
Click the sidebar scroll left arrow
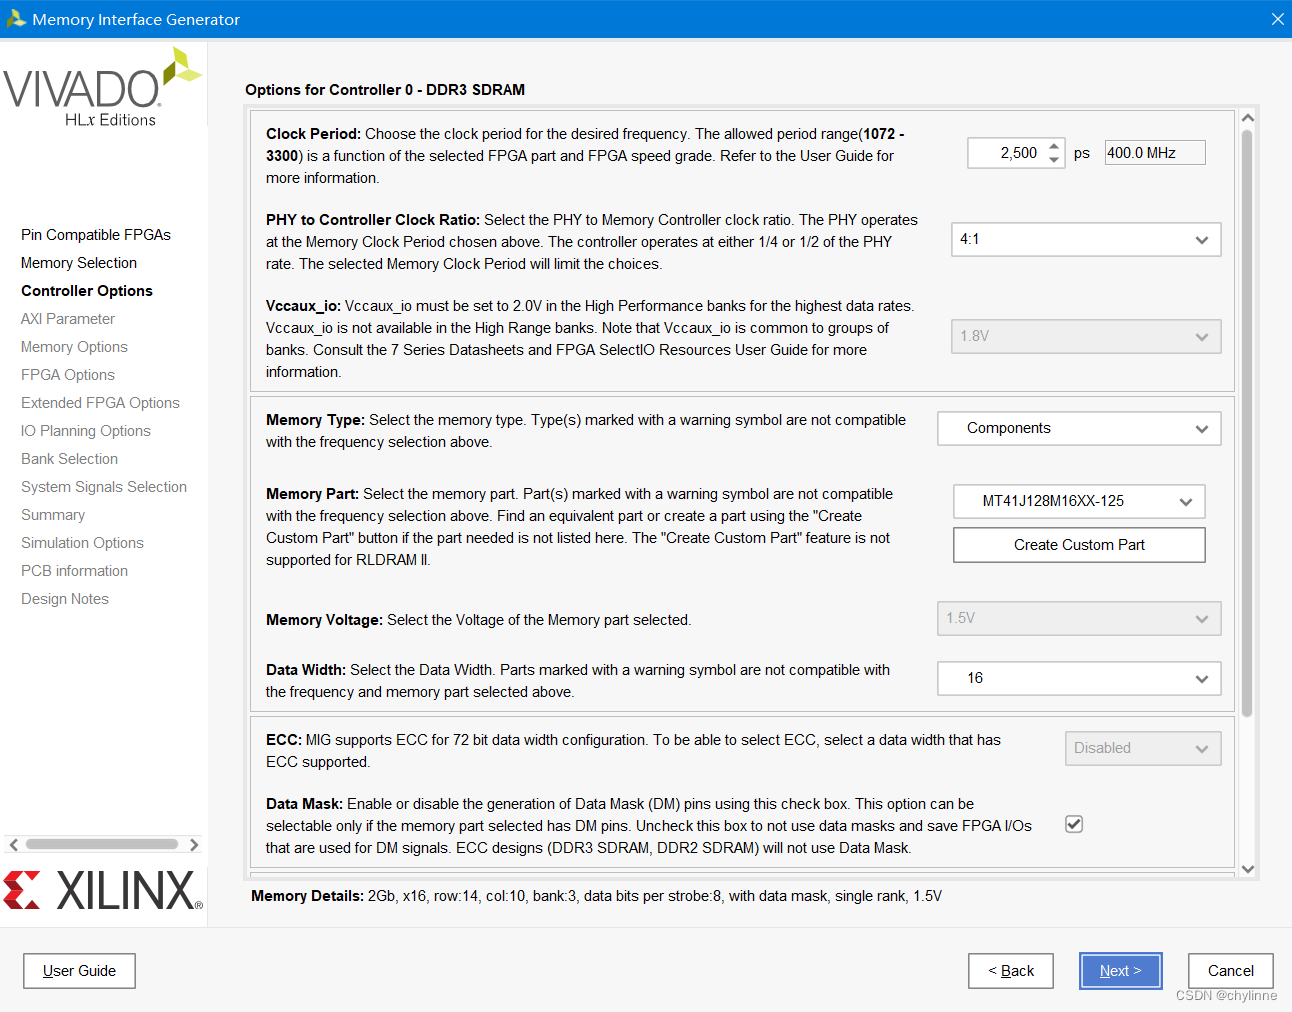click(13, 845)
